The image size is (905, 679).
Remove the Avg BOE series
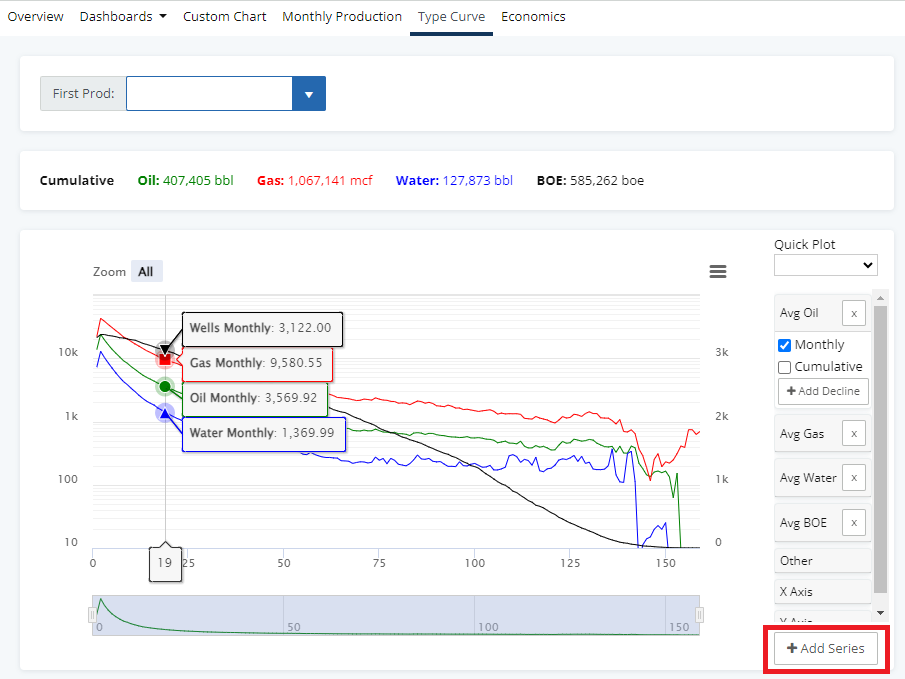(x=854, y=523)
